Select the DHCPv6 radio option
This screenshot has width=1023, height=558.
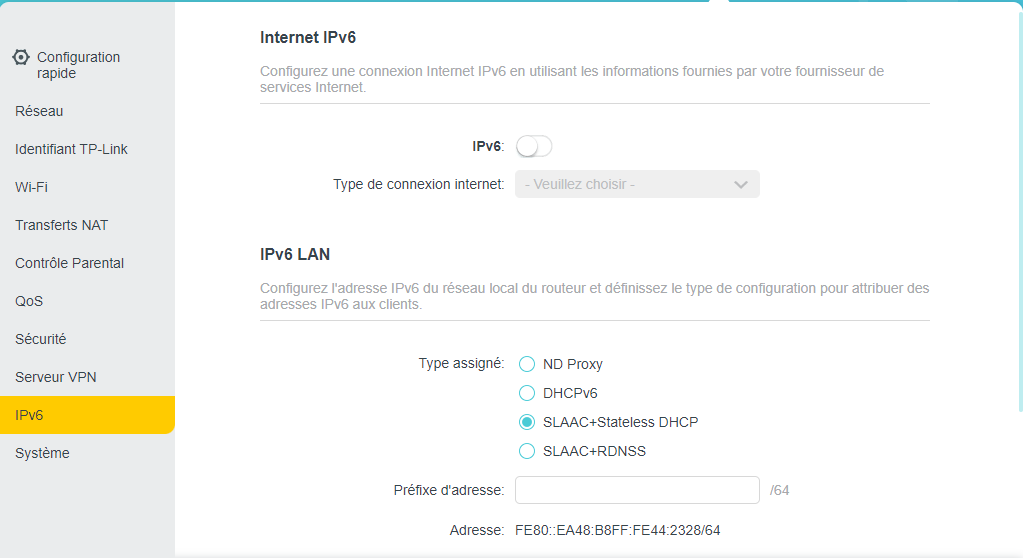527,393
